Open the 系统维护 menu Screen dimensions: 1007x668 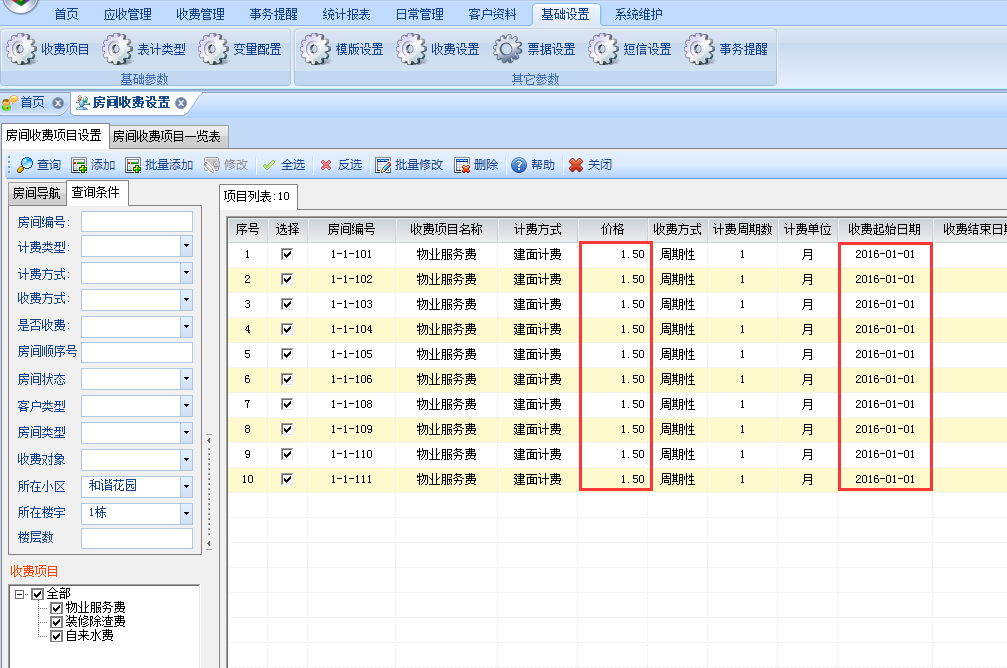tap(638, 14)
